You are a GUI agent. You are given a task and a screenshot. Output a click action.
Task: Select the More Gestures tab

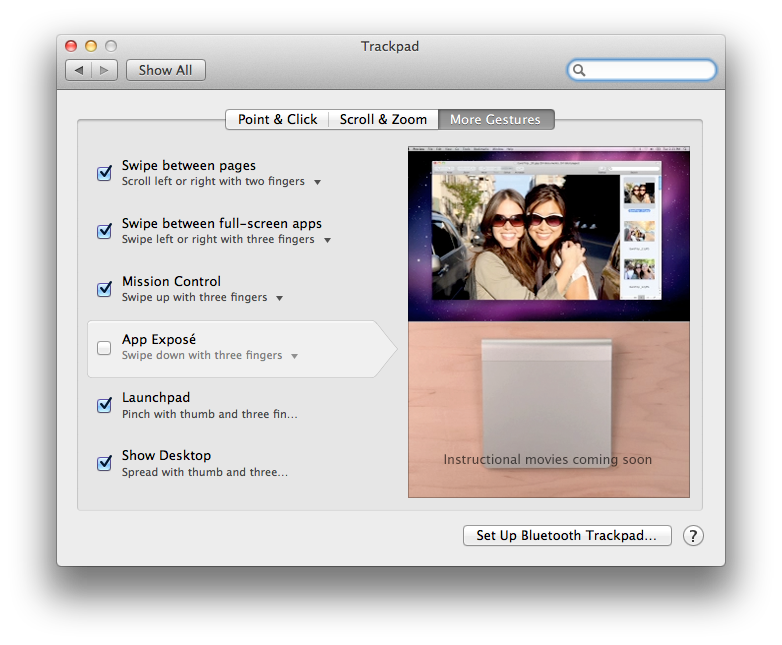tap(496, 120)
